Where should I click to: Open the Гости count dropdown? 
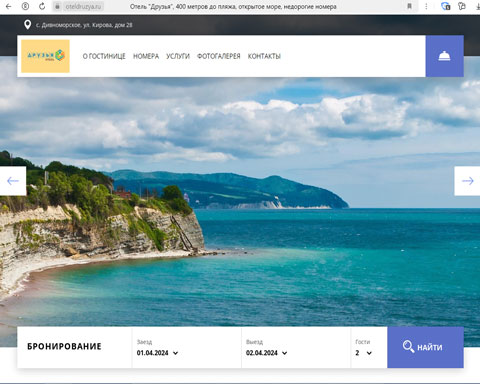[363, 353]
